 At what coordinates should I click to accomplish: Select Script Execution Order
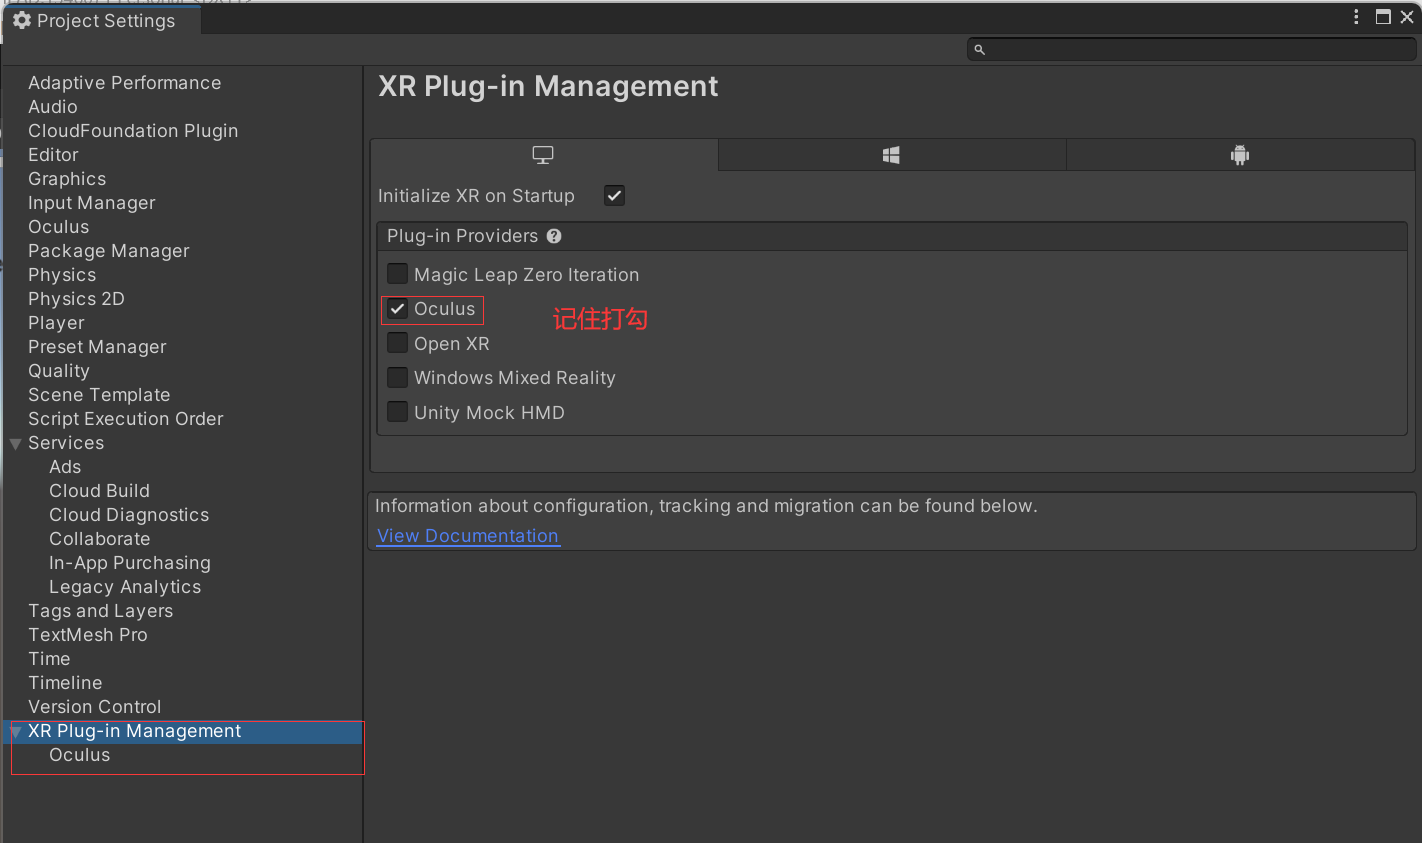126,419
